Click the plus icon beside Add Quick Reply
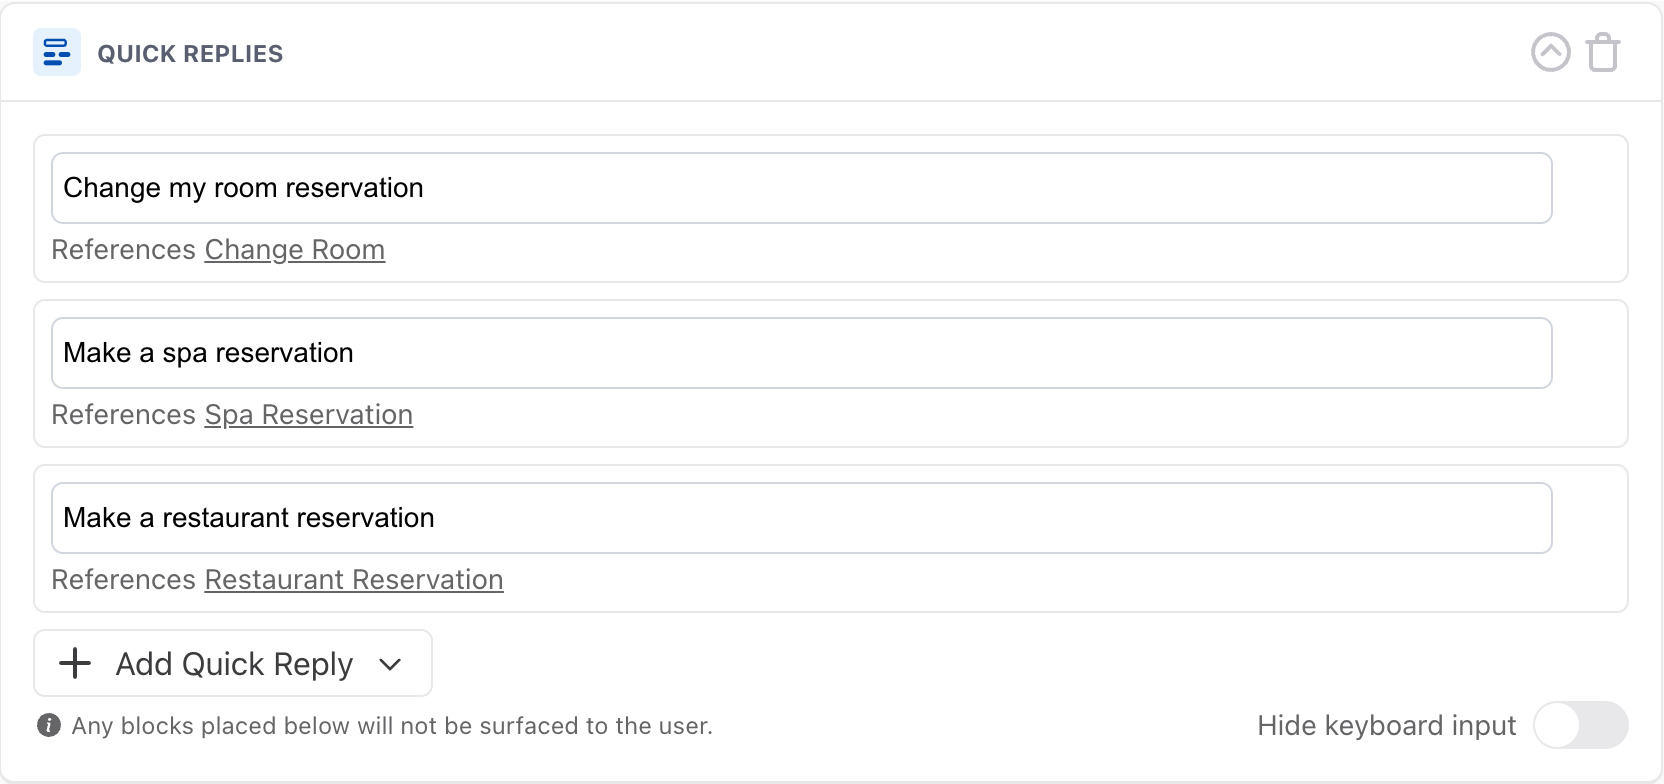Screen dimensions: 1664x784 tap(75, 663)
